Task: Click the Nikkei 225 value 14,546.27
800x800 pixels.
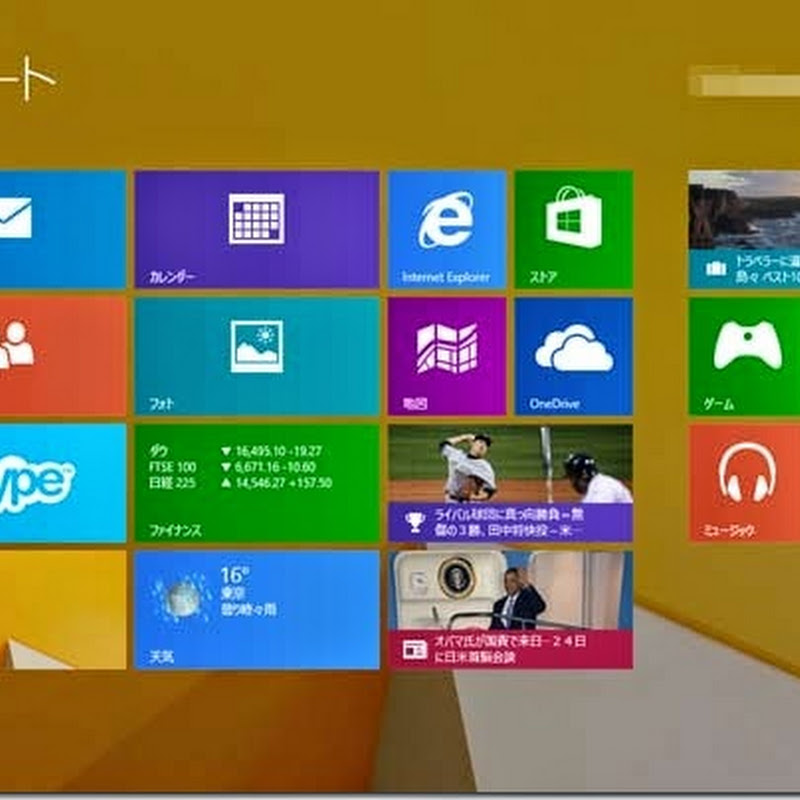Action: click(261, 483)
